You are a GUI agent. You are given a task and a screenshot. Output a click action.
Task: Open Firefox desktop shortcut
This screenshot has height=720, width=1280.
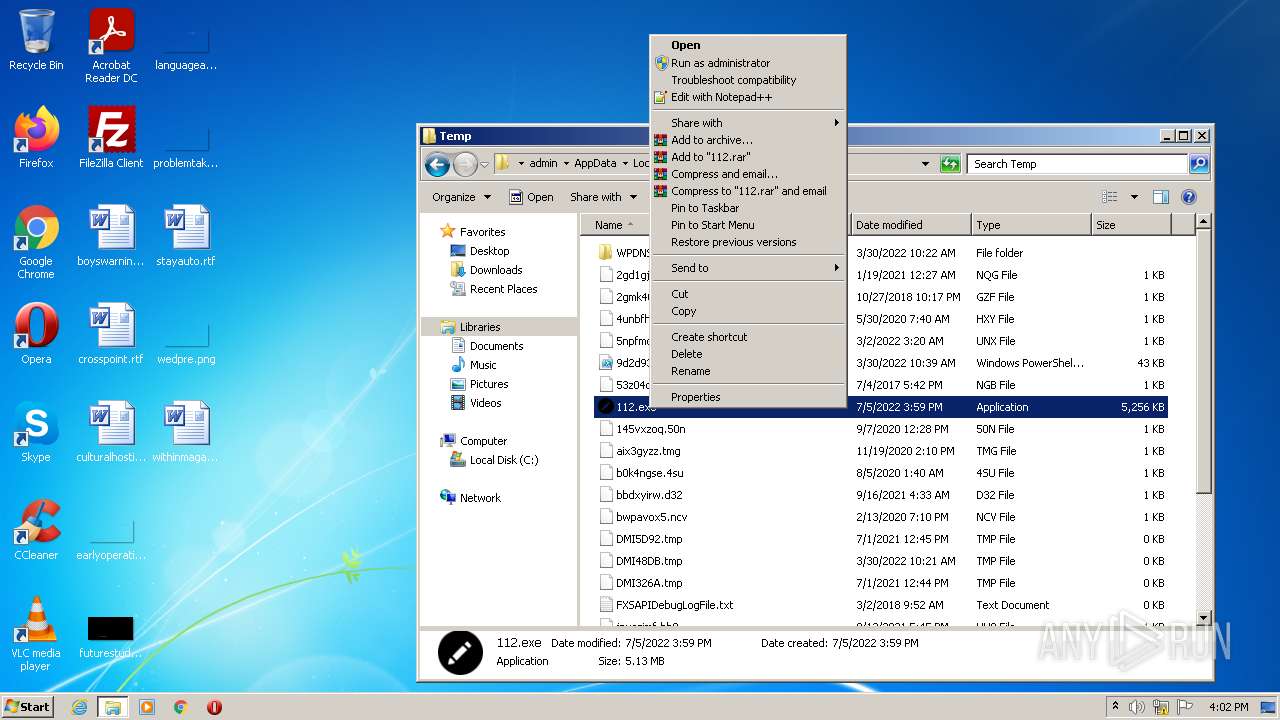pos(36,138)
